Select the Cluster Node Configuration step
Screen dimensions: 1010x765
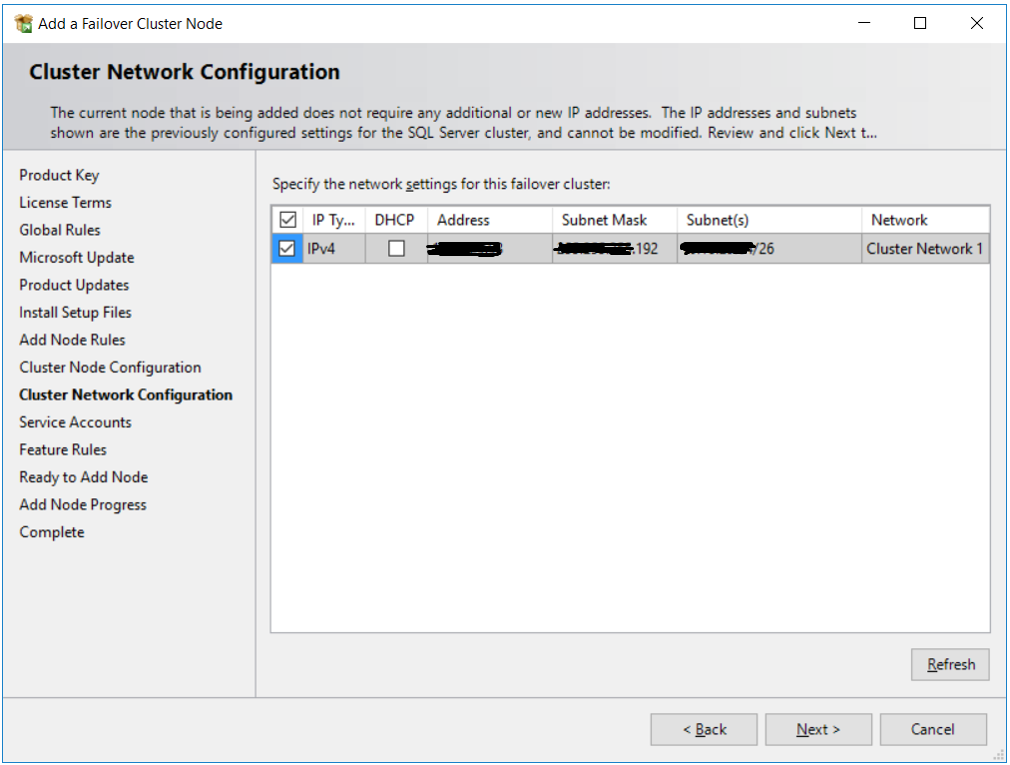coord(110,367)
